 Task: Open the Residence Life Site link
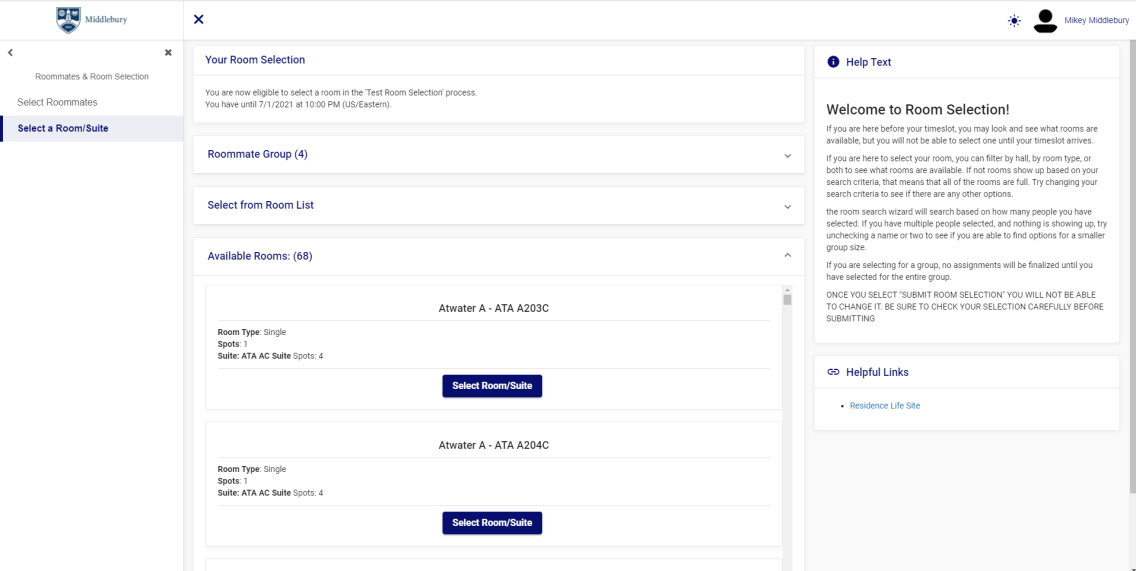tap(884, 406)
